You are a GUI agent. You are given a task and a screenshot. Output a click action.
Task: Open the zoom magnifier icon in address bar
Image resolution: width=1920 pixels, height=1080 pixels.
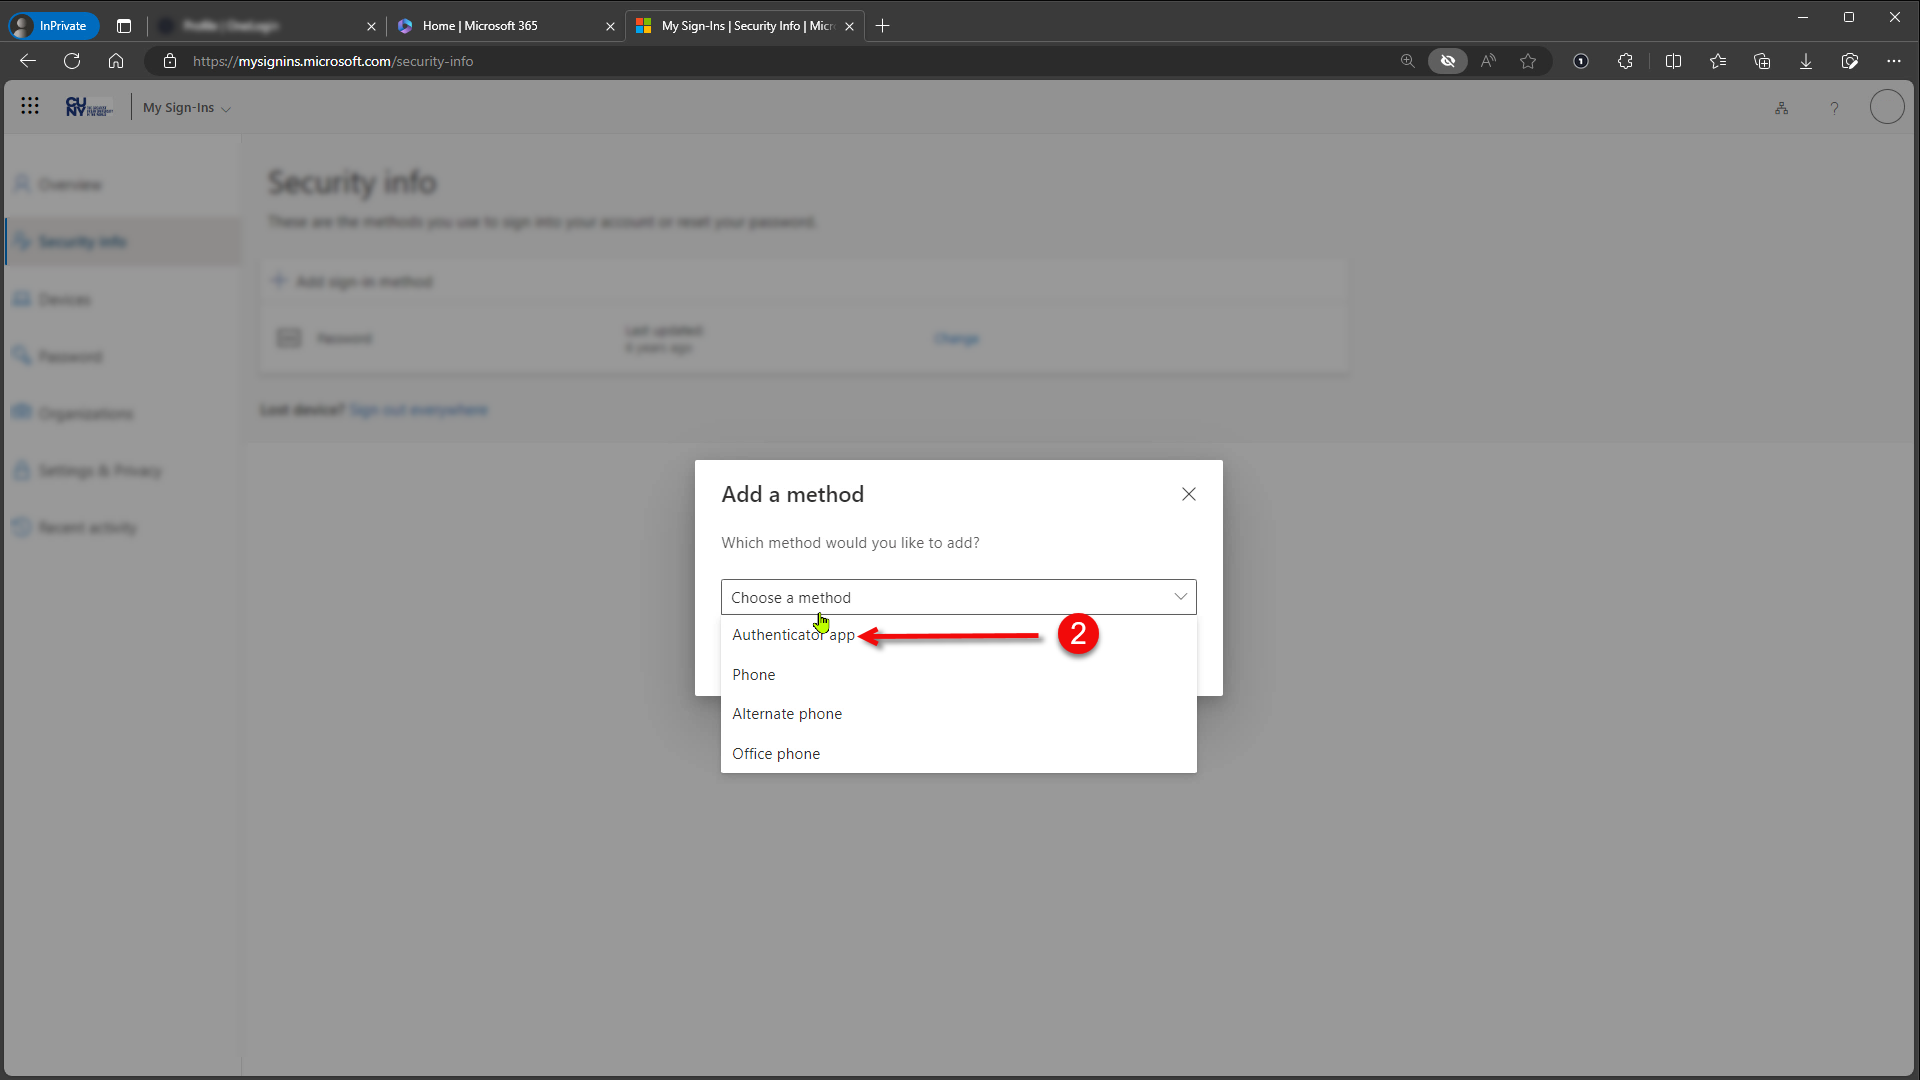(x=1407, y=61)
